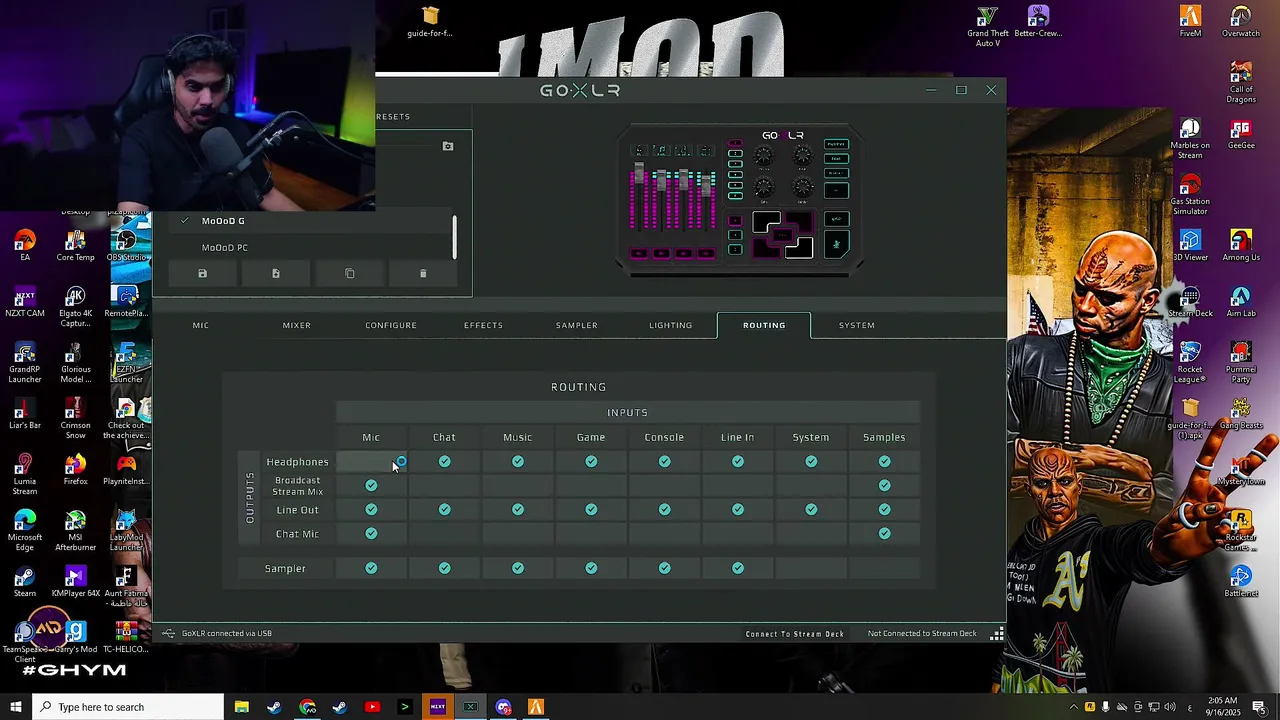
Task: Click the volume icon in system tray
Action: point(1169,707)
